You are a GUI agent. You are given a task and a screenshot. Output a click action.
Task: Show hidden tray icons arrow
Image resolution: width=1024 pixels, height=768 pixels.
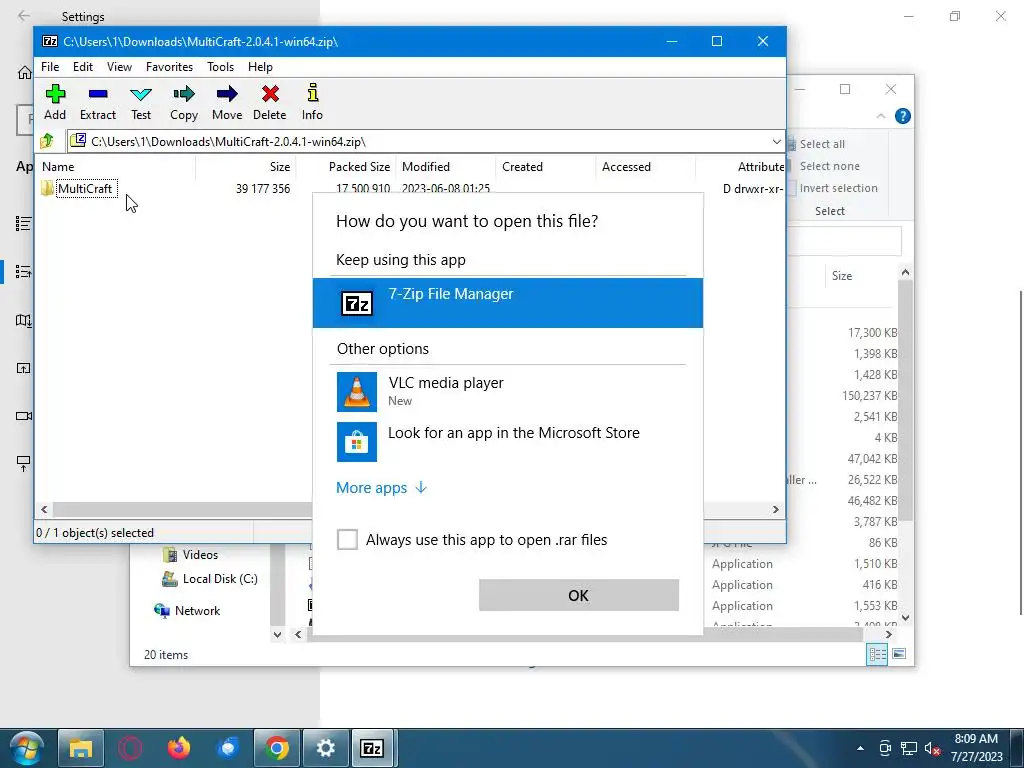860,748
